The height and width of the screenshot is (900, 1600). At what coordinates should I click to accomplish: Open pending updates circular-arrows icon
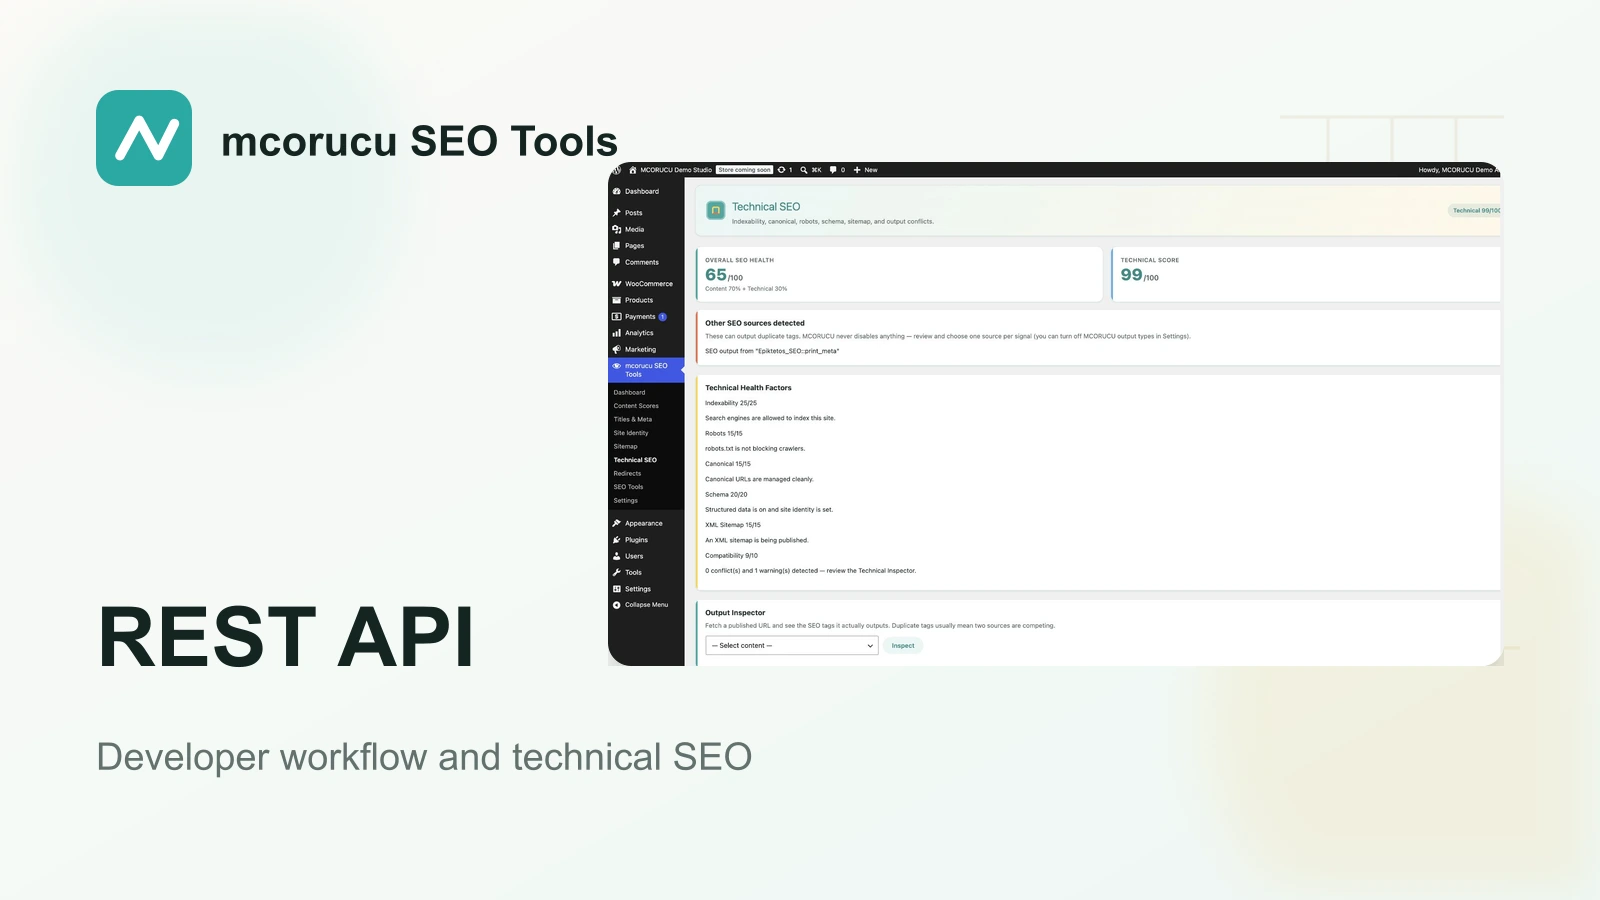tap(782, 170)
